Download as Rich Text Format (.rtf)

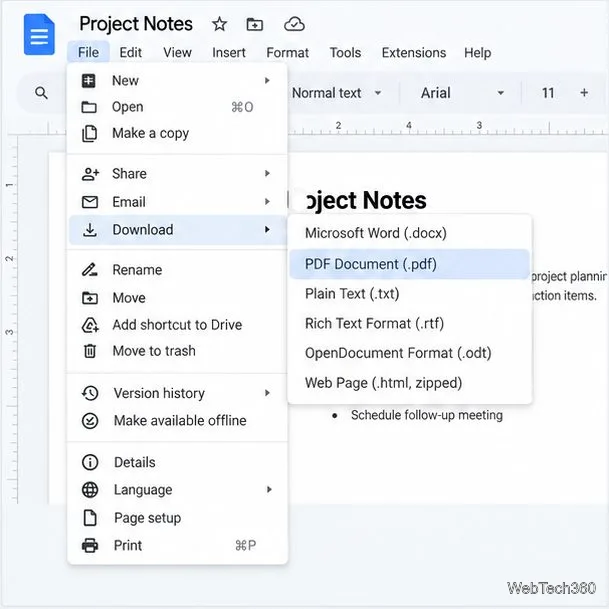410,323
